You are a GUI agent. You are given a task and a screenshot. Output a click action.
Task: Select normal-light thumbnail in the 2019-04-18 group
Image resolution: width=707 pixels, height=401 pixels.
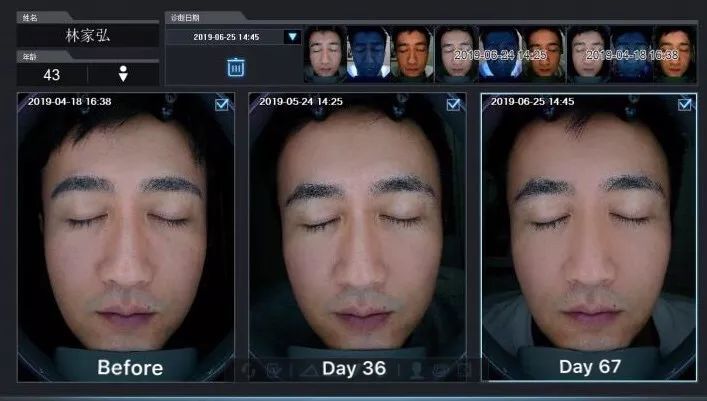(x=588, y=54)
